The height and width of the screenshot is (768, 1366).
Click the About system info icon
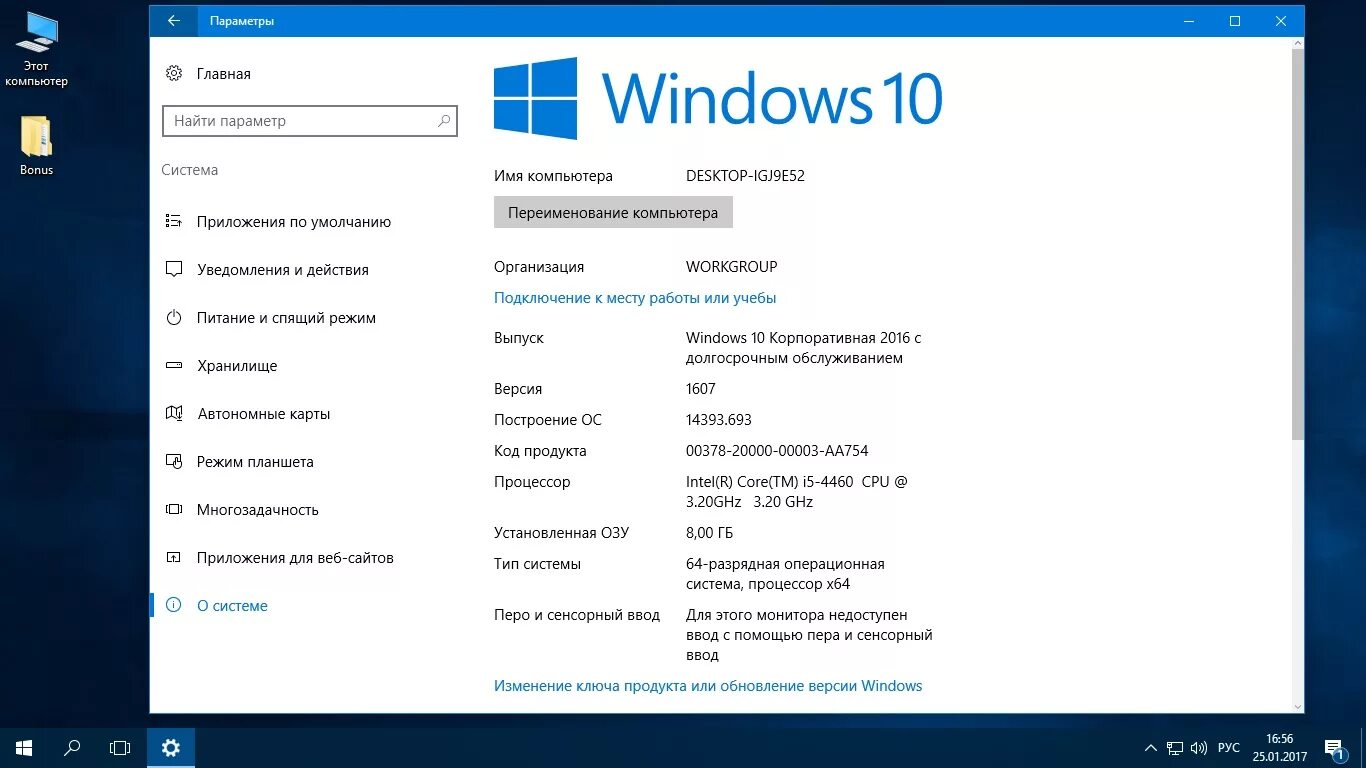point(174,605)
